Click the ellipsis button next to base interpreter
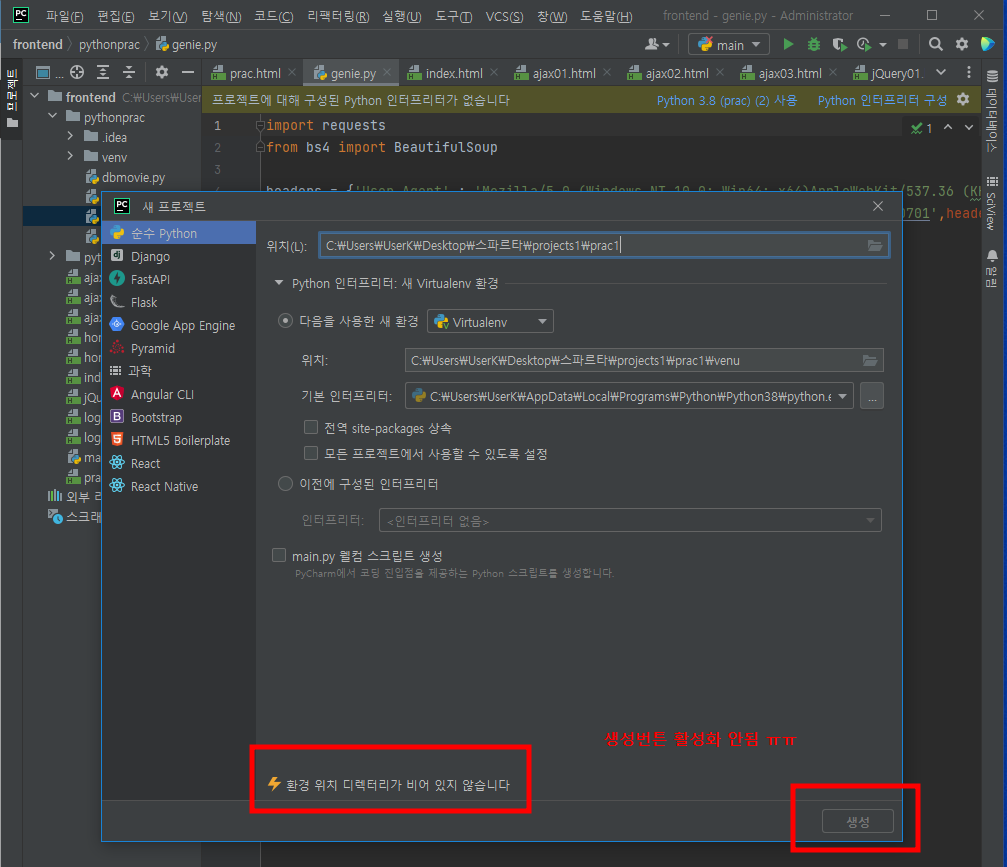This screenshot has width=1007, height=867. click(872, 396)
